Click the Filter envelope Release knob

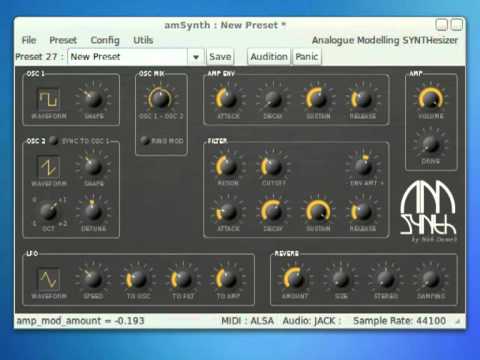tap(362, 211)
